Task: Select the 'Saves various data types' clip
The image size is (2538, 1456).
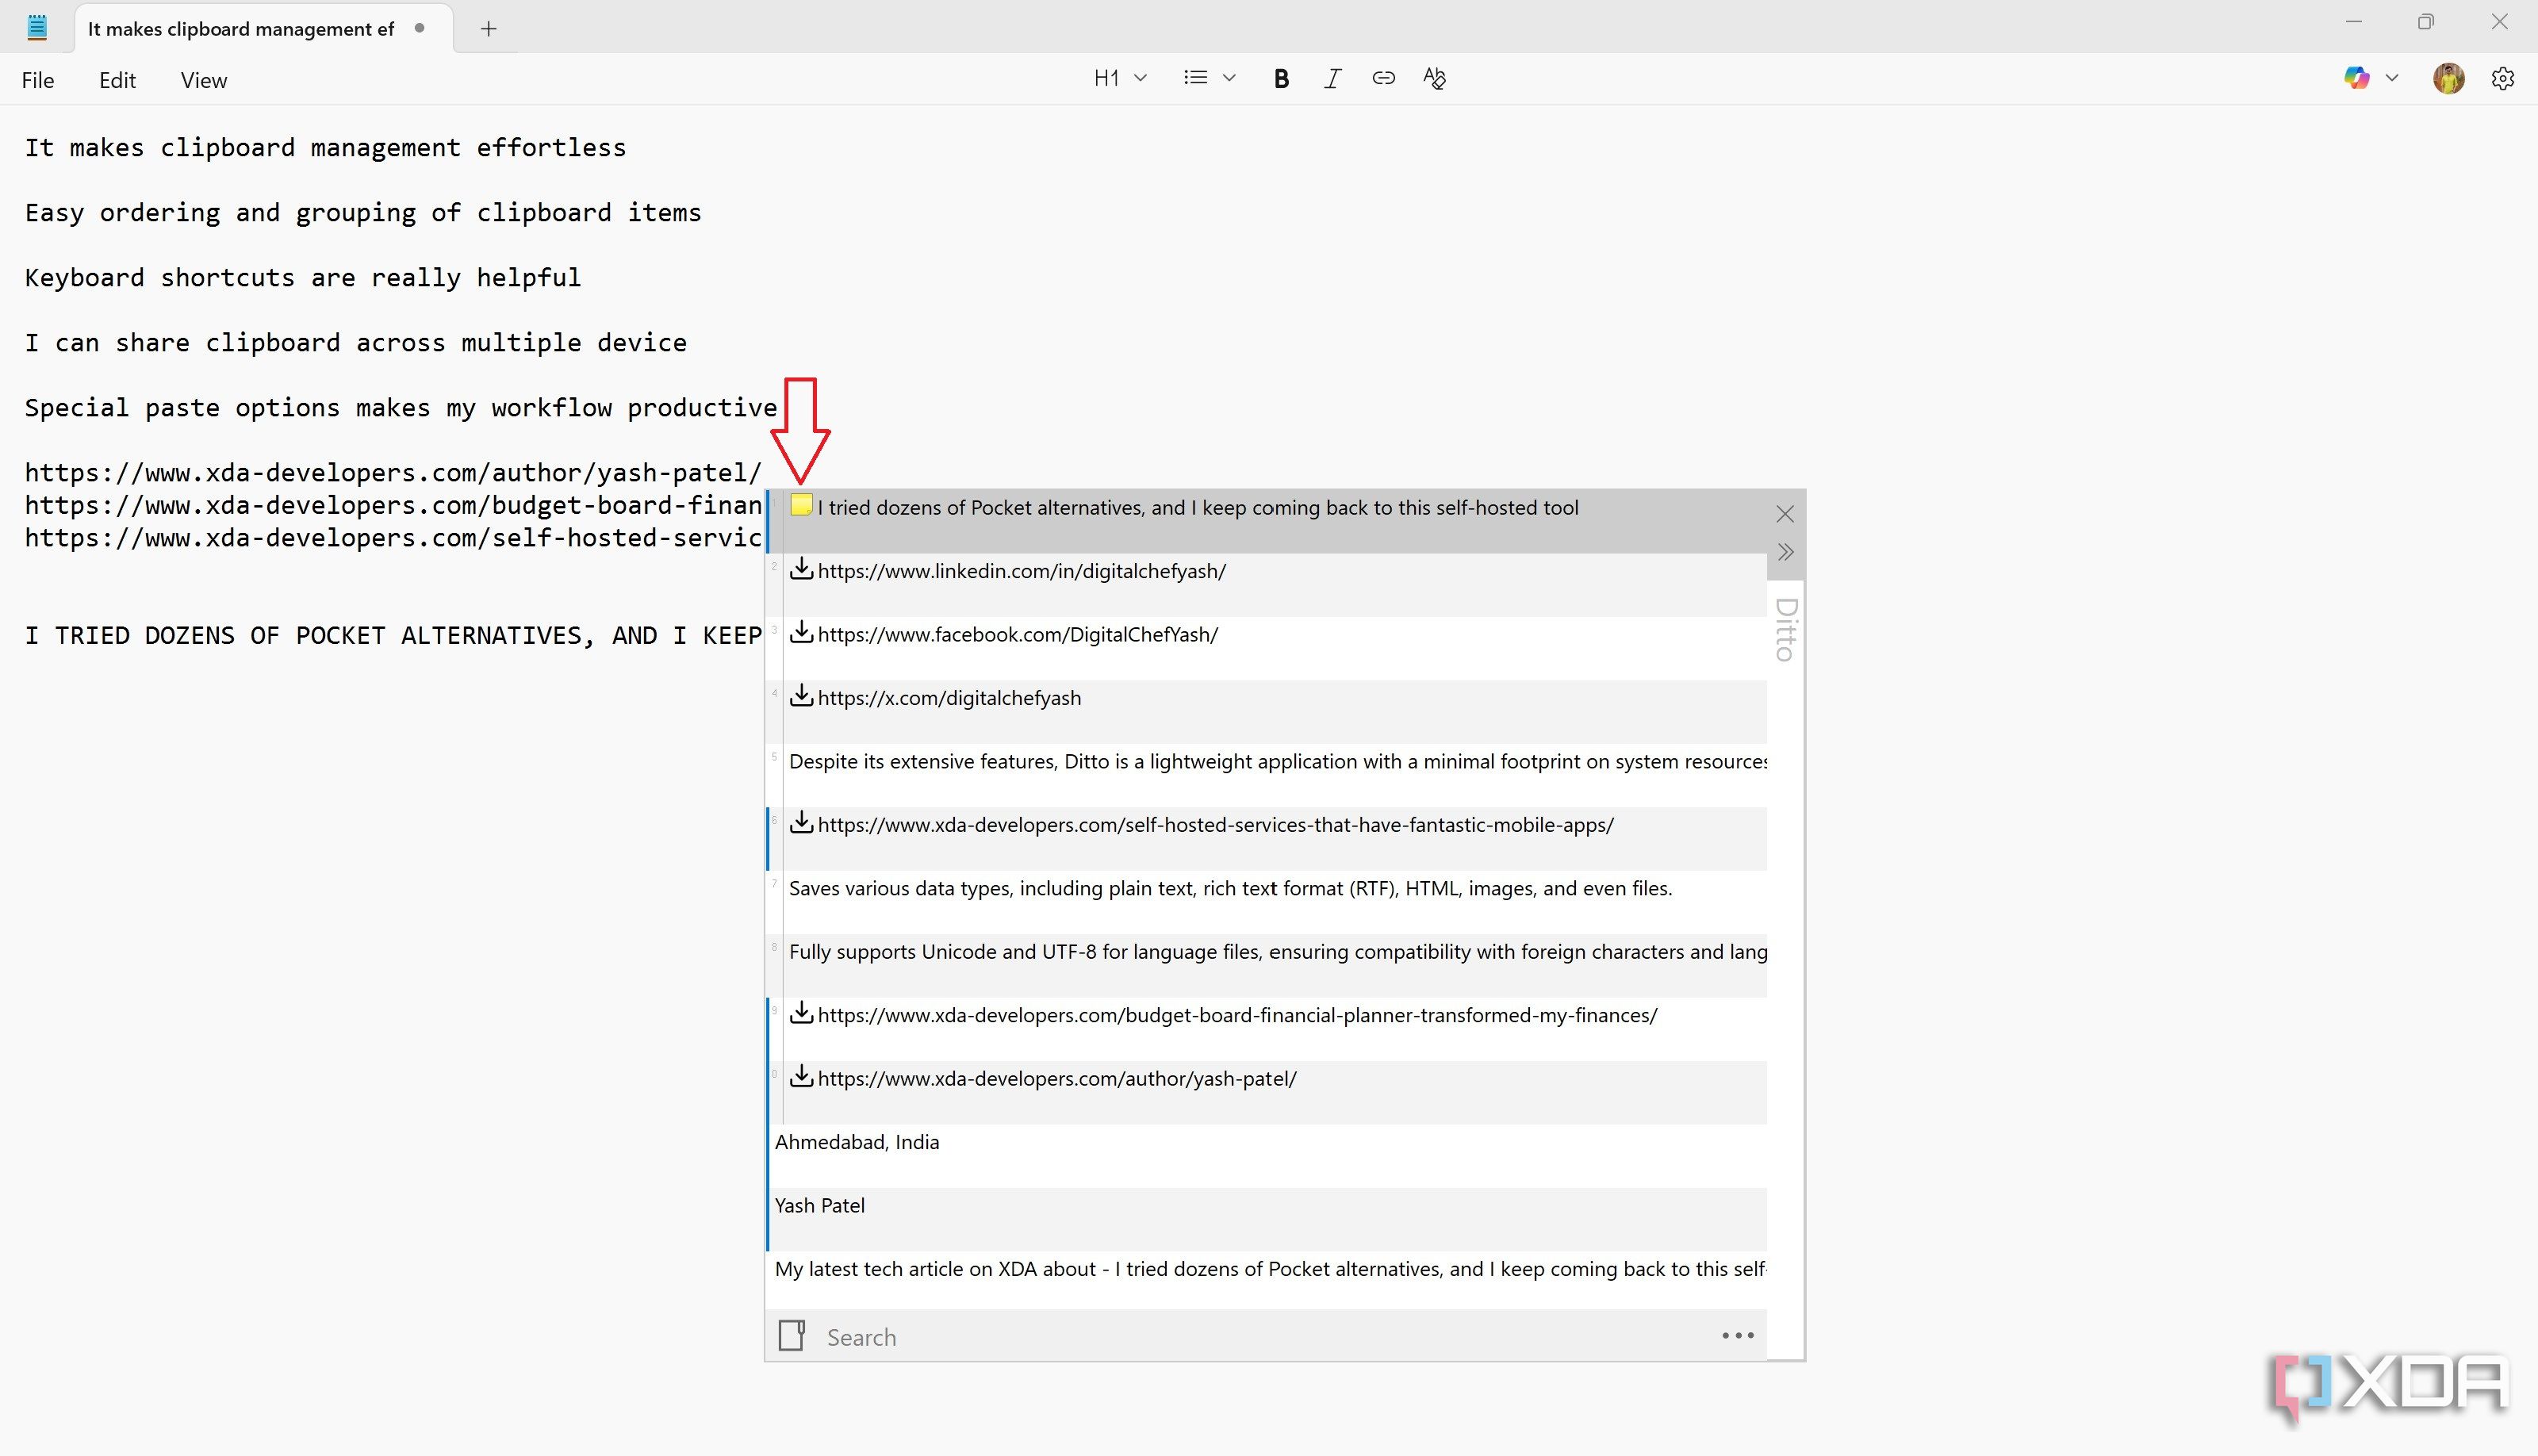Action: coord(1267,902)
